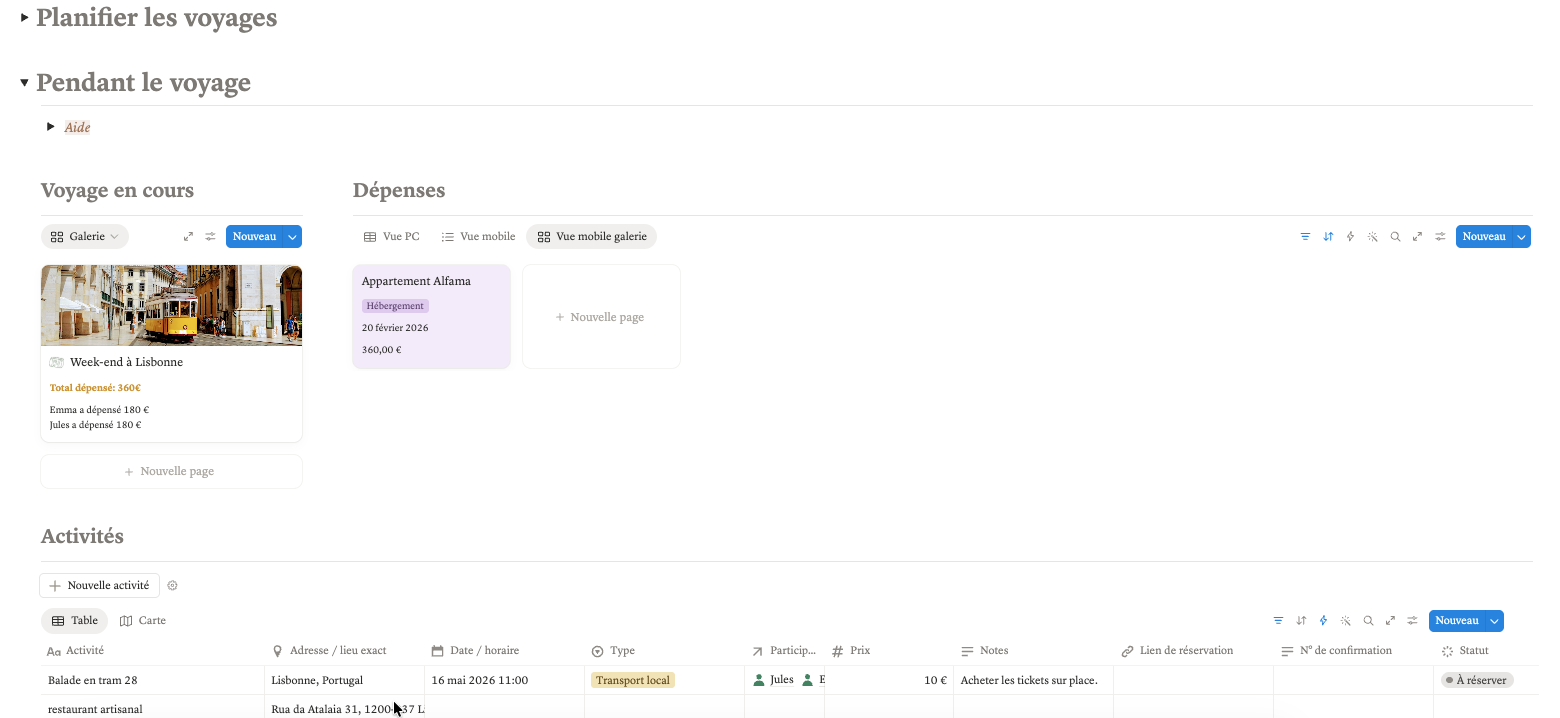Click settings gear beside Nouvelle activité
The height and width of the screenshot is (718, 1560).
[x=172, y=586]
